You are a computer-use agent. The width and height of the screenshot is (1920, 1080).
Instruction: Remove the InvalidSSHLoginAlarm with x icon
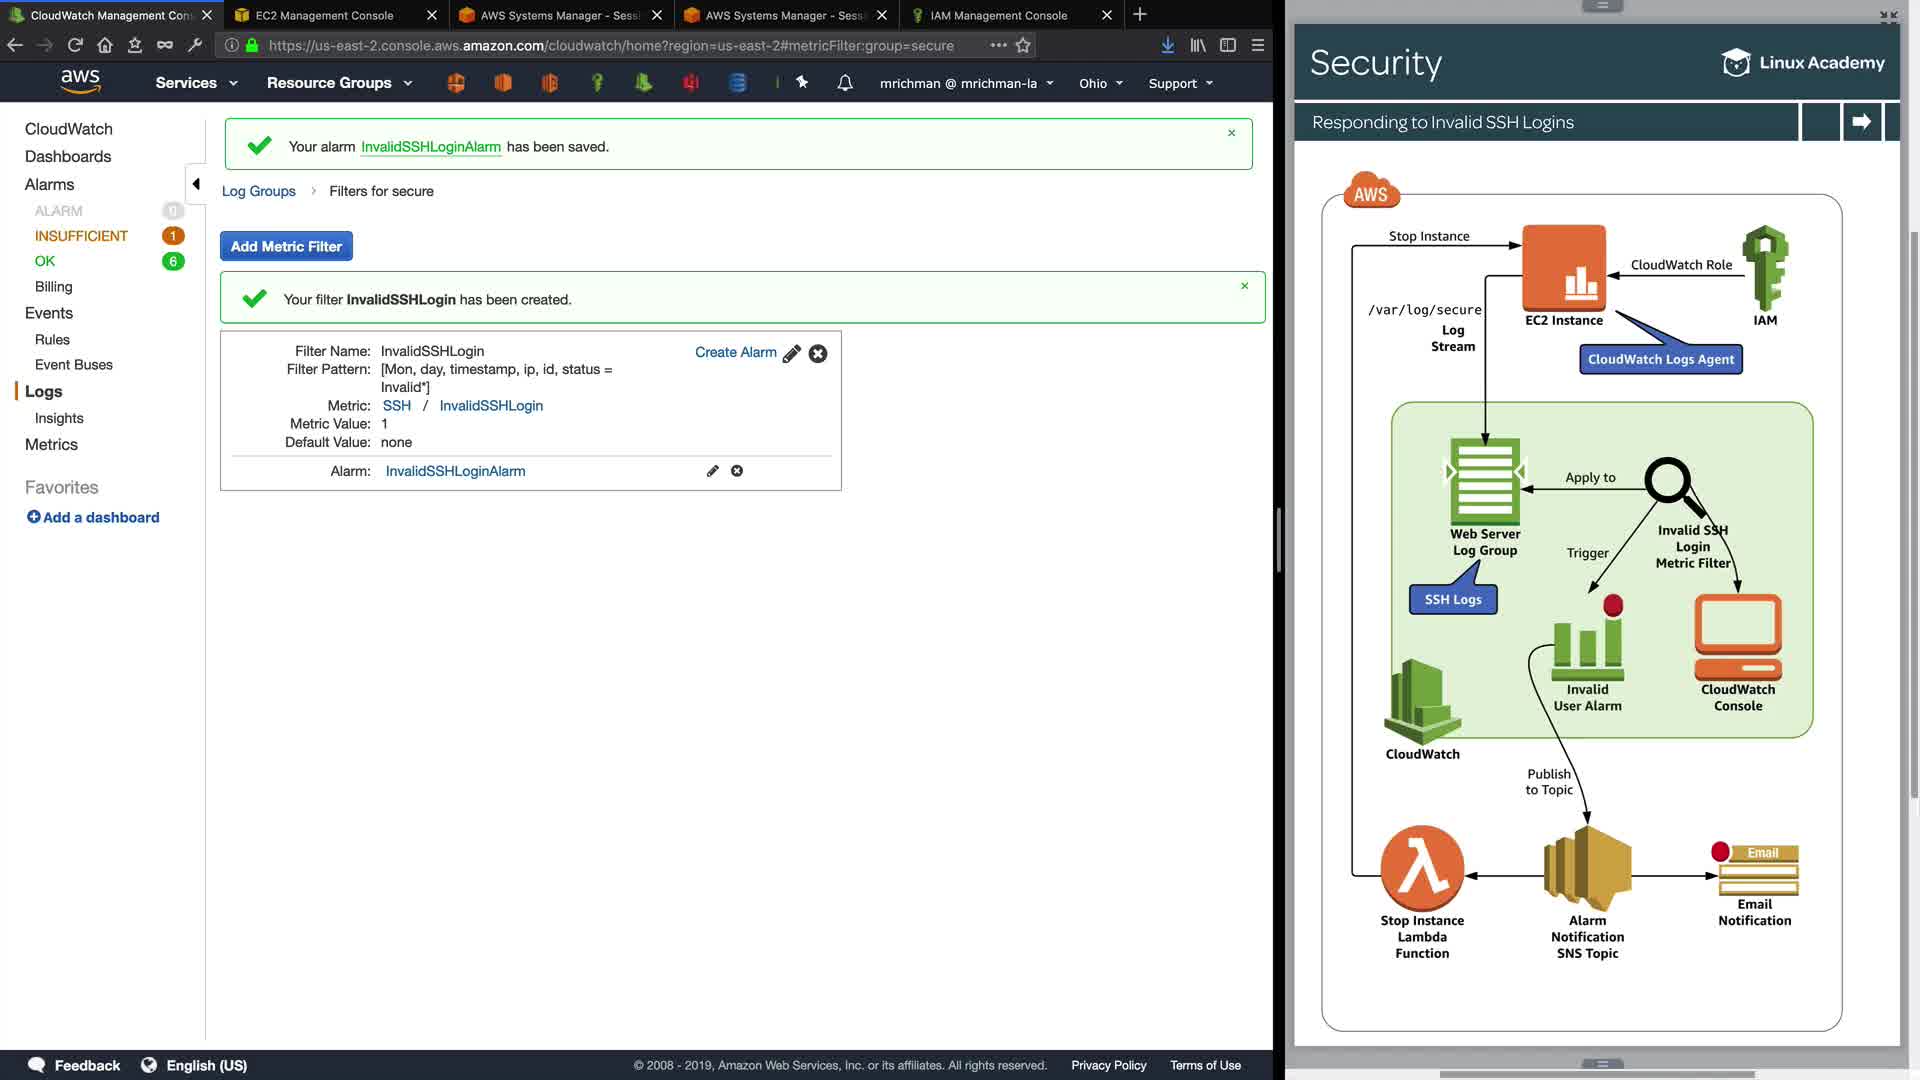(737, 471)
